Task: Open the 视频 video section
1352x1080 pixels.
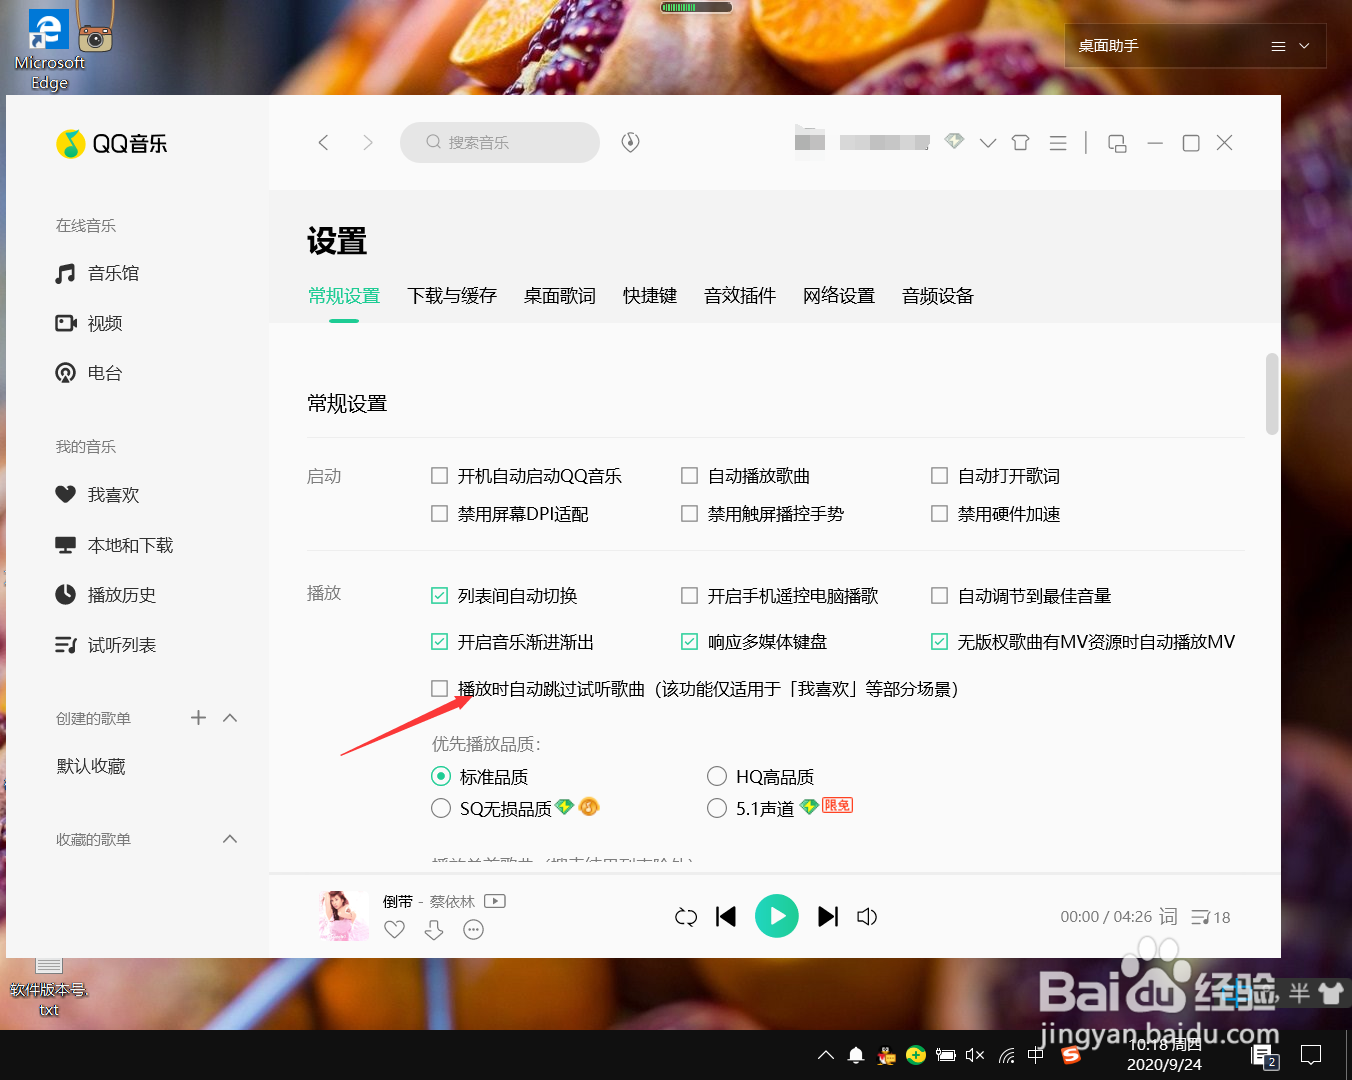Action: 89,323
